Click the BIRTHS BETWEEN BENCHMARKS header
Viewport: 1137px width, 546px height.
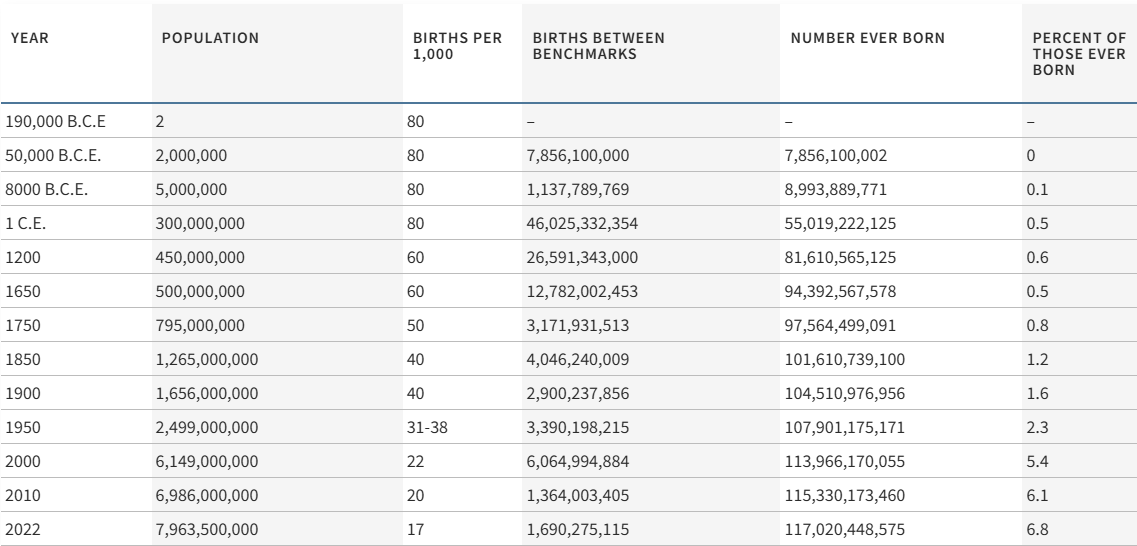coord(598,45)
